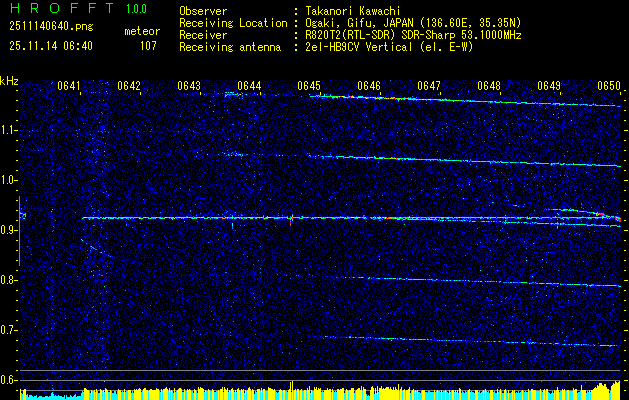Click the 2el-HB9CV Vertical antenna text
Image resolution: width=629 pixels, height=400 pixels.
click(x=389, y=47)
